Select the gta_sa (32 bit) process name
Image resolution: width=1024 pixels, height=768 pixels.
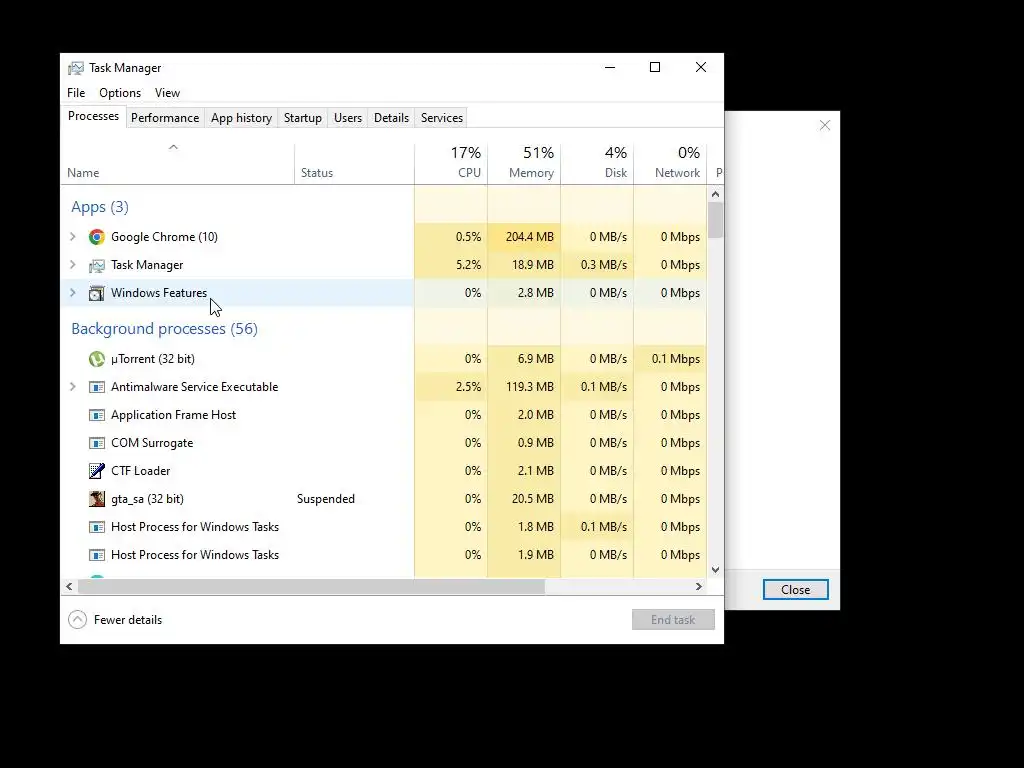click(147, 499)
